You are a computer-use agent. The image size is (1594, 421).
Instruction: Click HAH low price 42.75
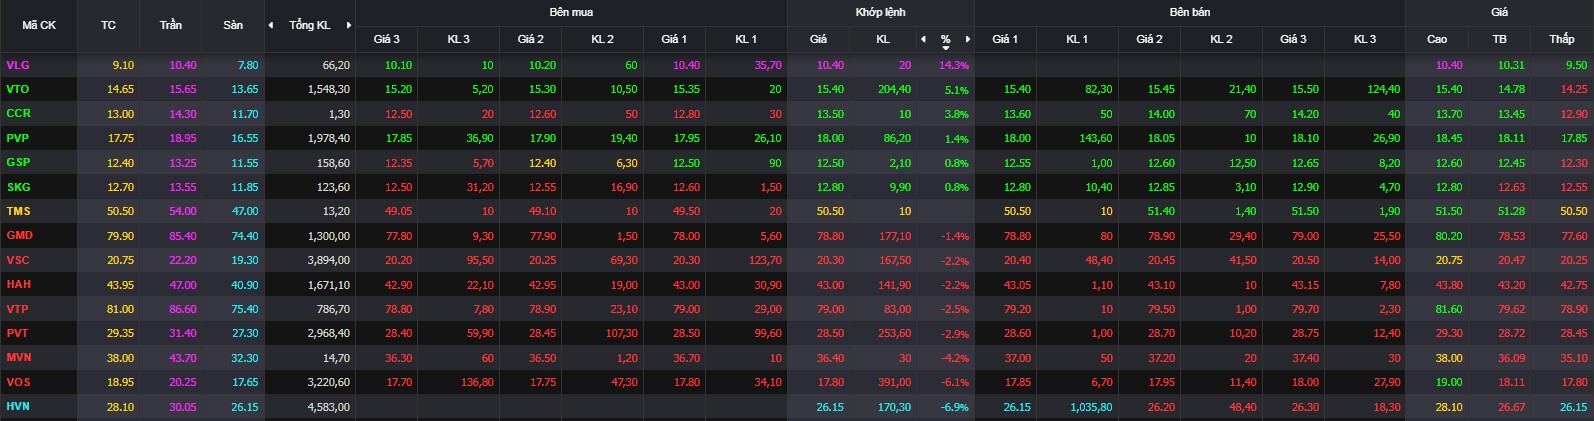(x=1574, y=284)
